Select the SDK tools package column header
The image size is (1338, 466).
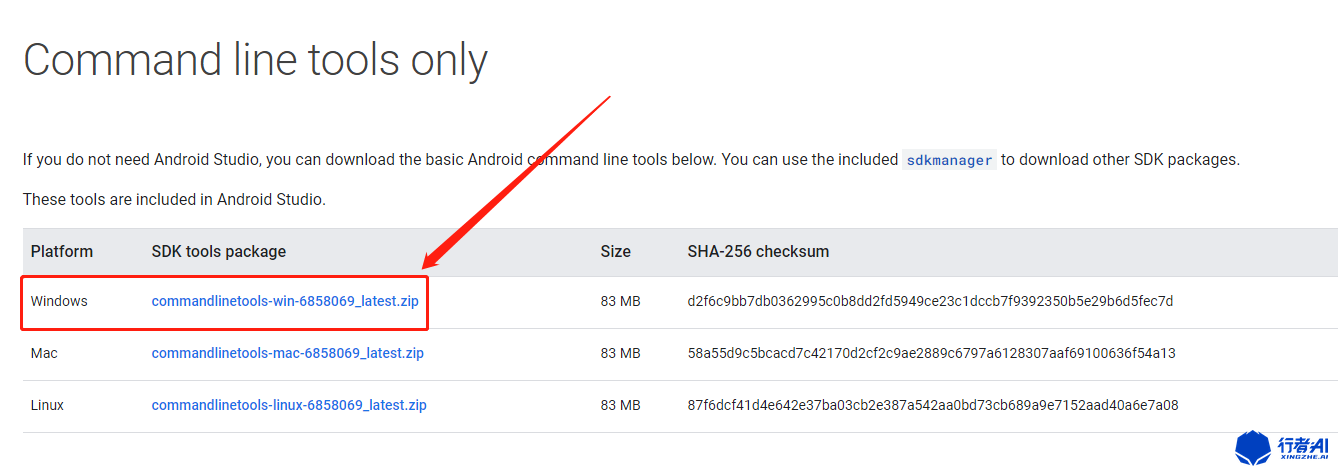point(219,252)
